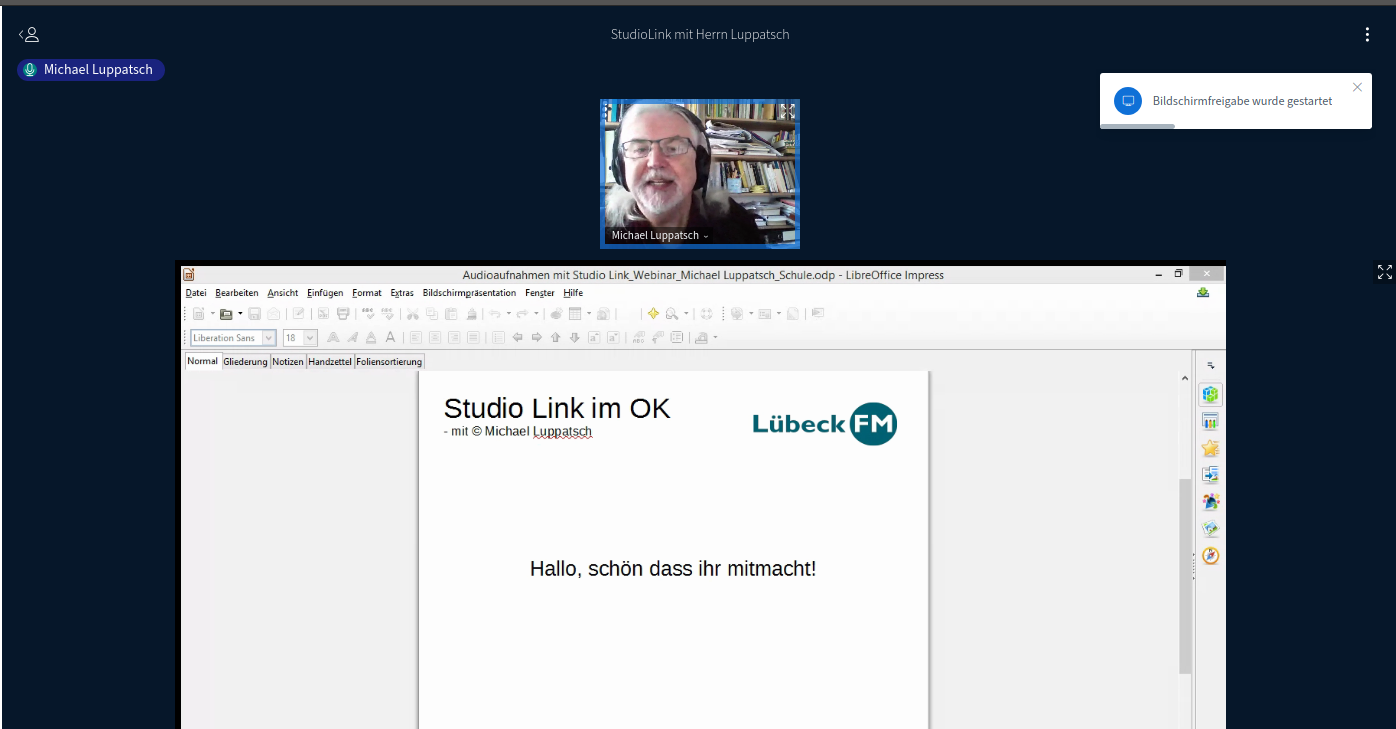Open the Styles and Formatting sidebar icon
Viewport: 1396px width, 729px height.
(x=1210, y=502)
